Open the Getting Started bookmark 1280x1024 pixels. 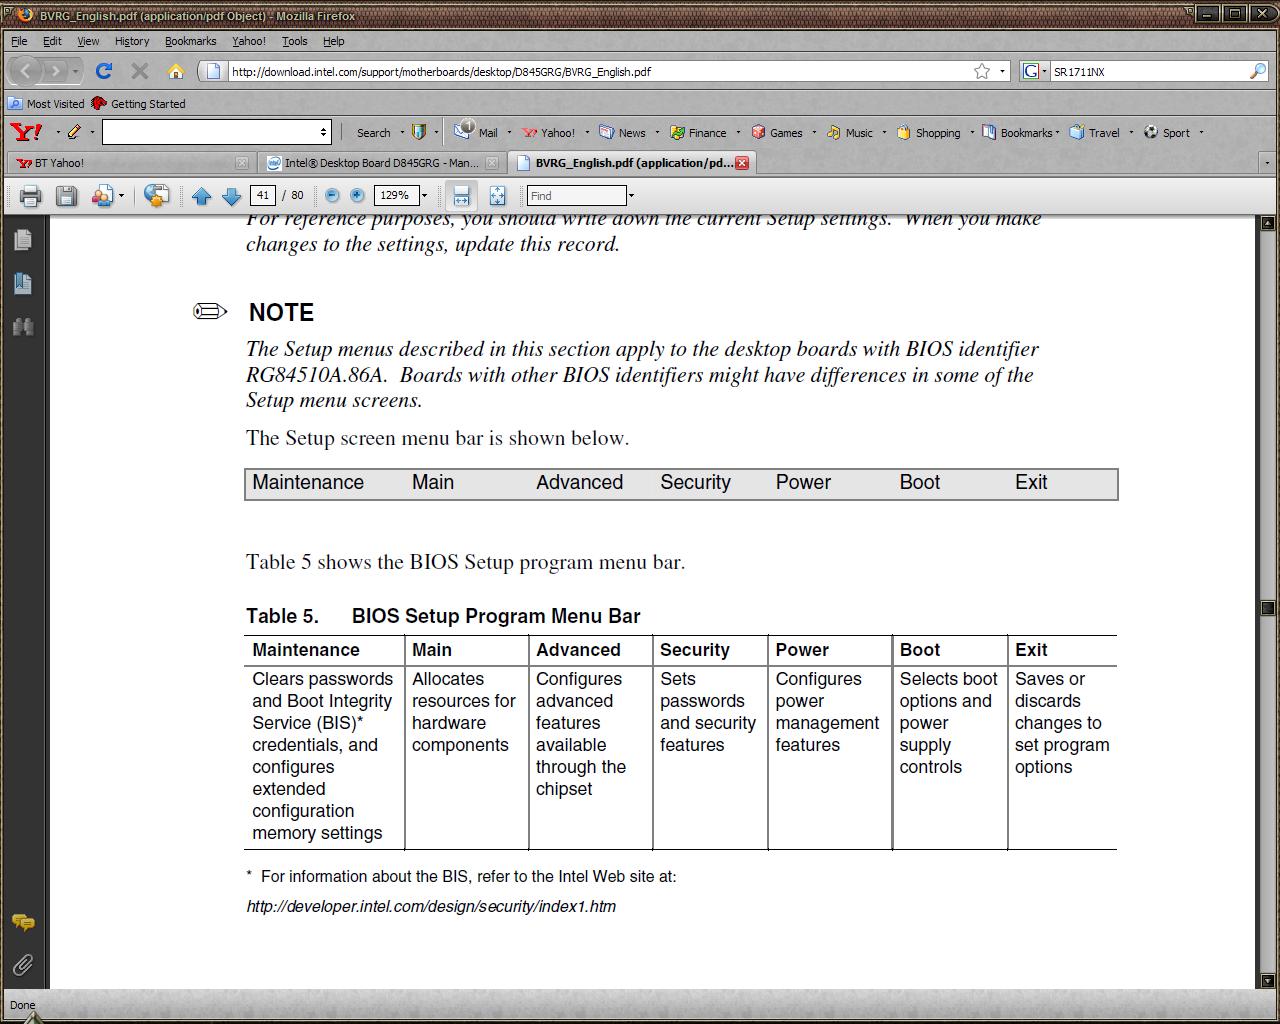point(138,104)
